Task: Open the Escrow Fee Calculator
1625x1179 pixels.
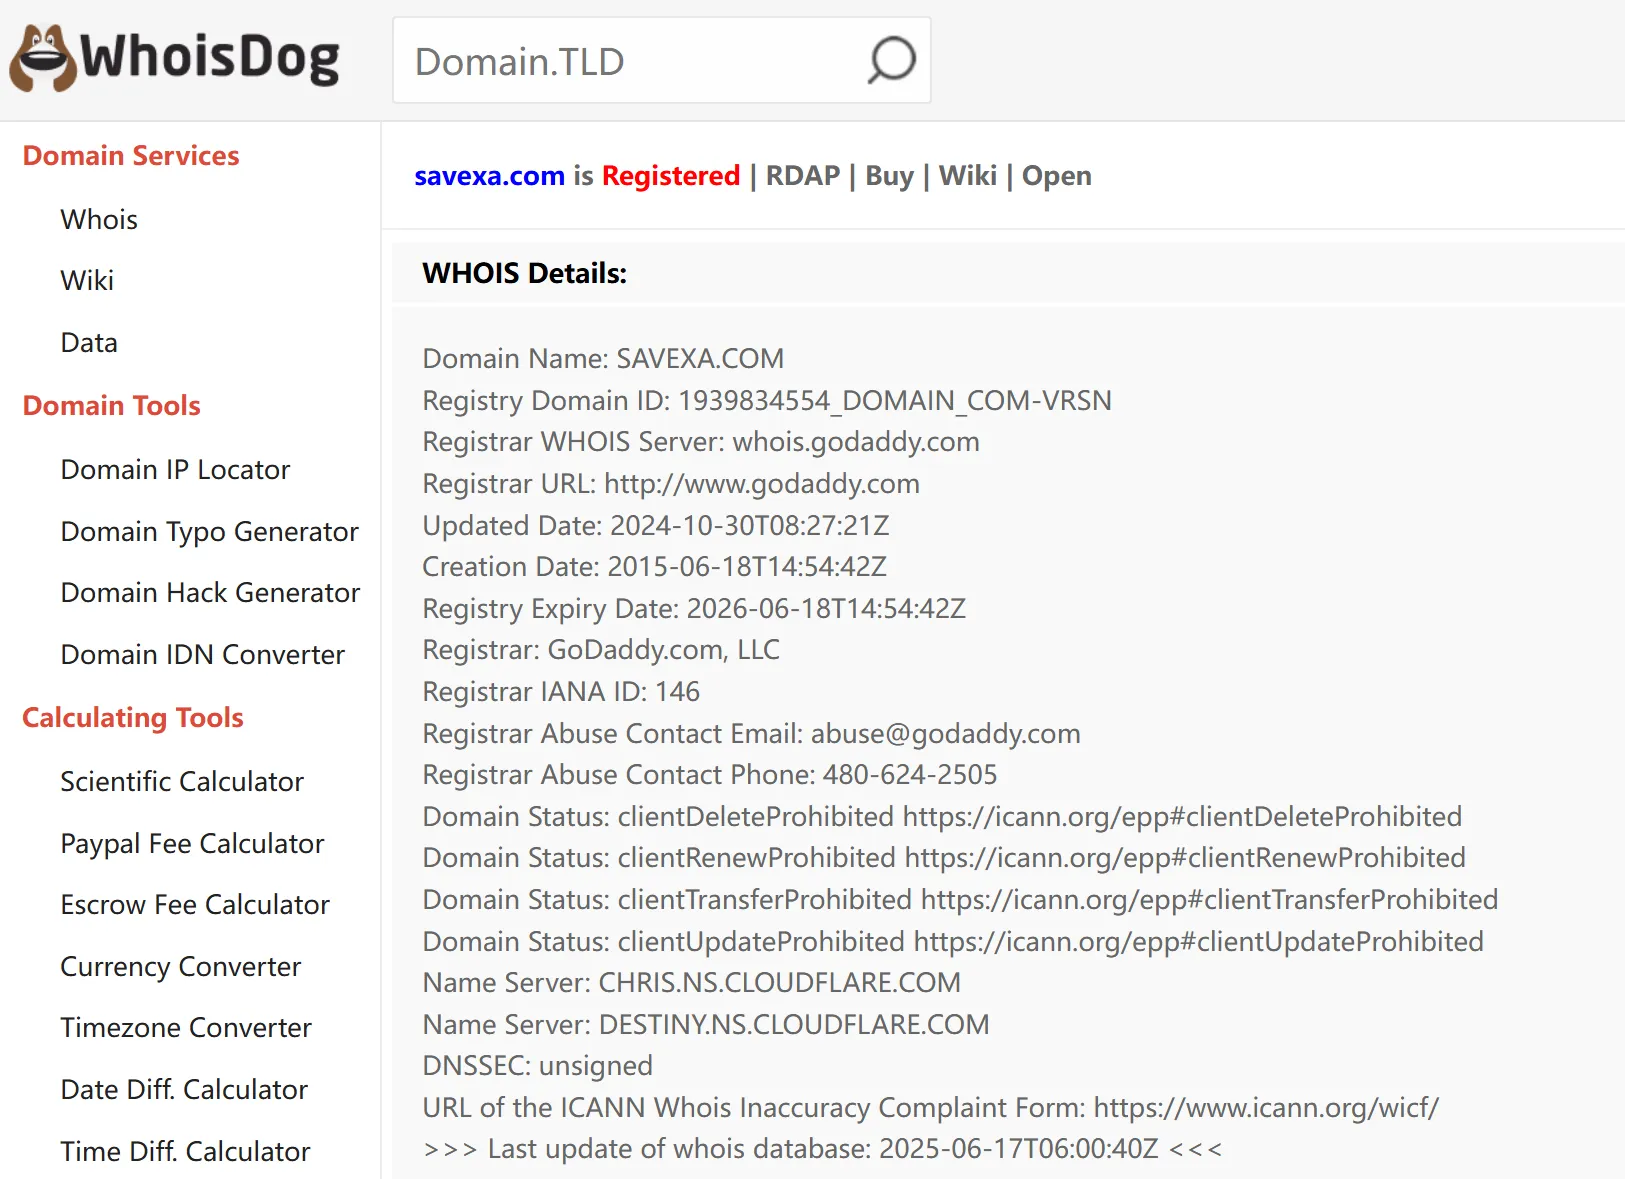Action: click(x=195, y=904)
